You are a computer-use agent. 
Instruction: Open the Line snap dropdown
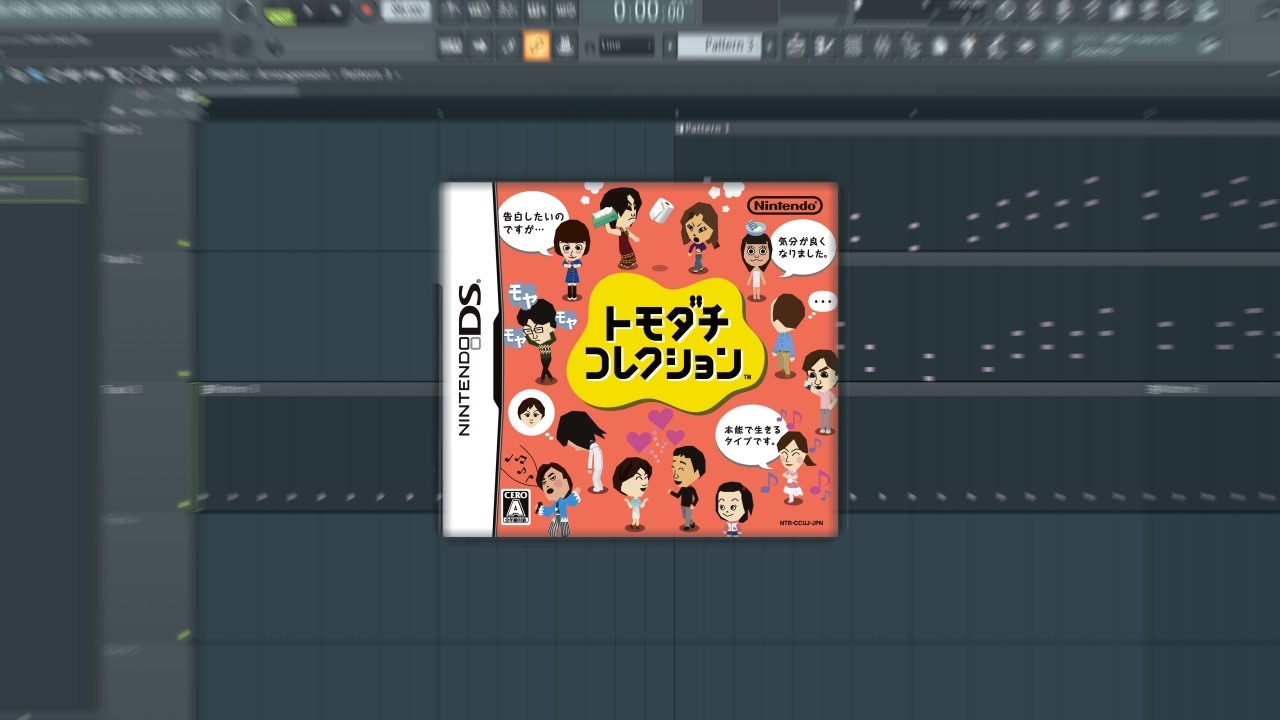coord(627,46)
